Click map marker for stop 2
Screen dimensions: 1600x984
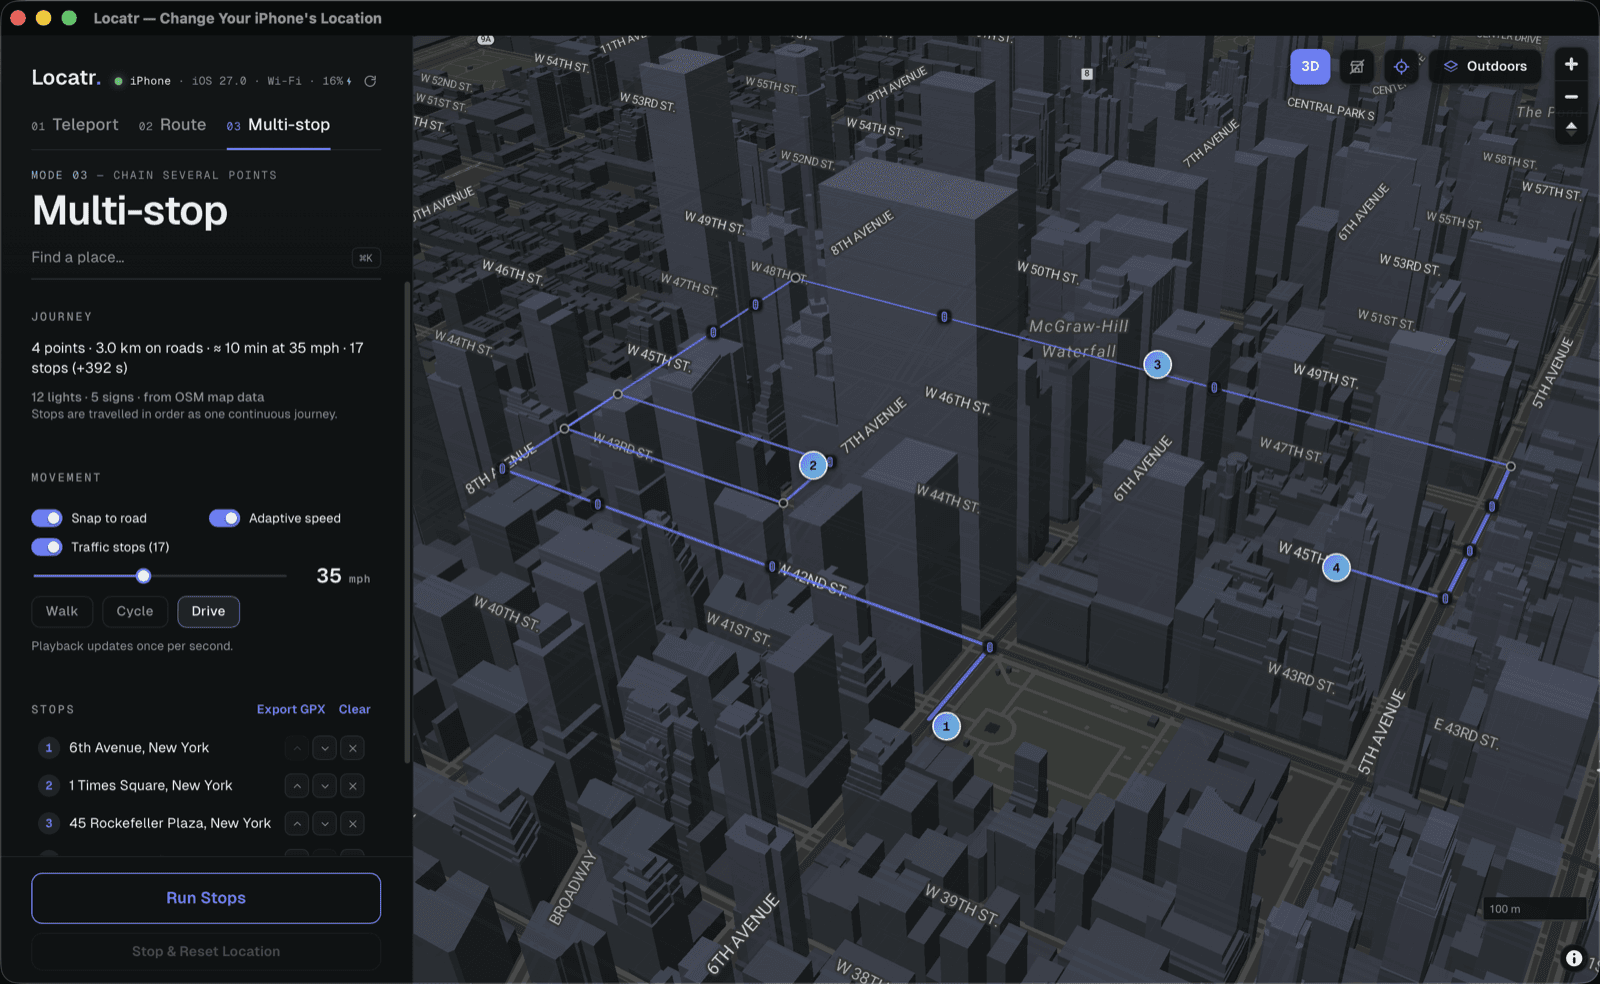pyautogui.click(x=813, y=466)
